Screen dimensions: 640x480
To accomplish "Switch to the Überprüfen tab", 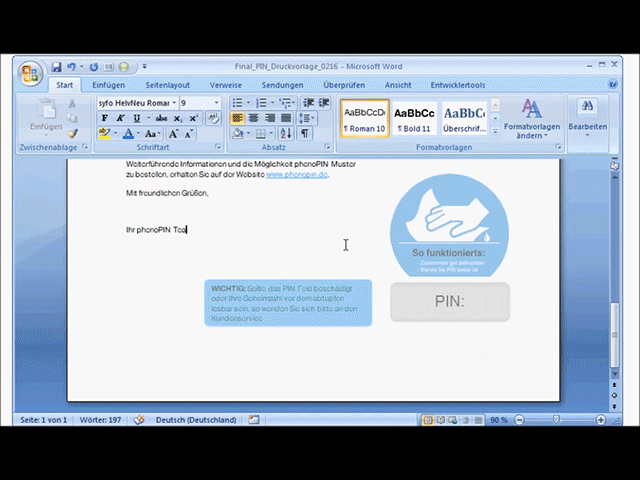I will coord(344,85).
